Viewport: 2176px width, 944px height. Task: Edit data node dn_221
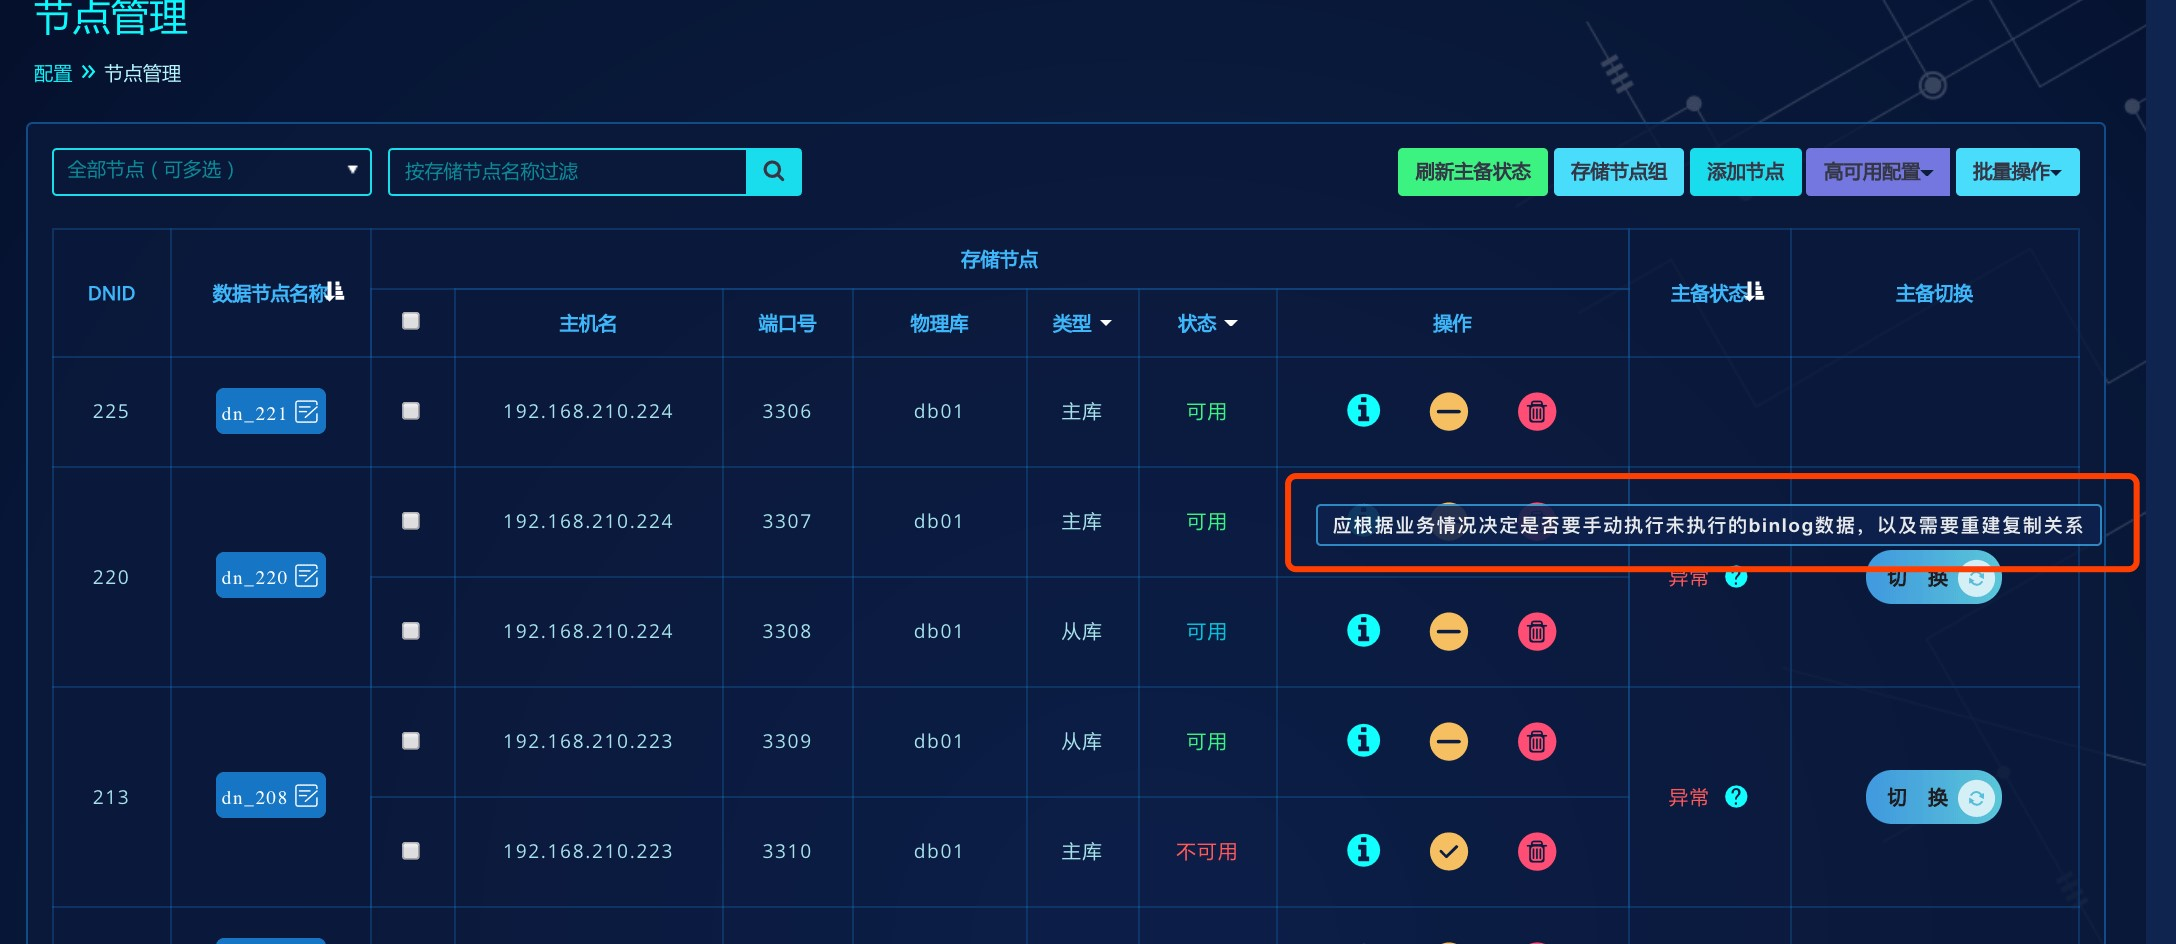click(x=307, y=411)
